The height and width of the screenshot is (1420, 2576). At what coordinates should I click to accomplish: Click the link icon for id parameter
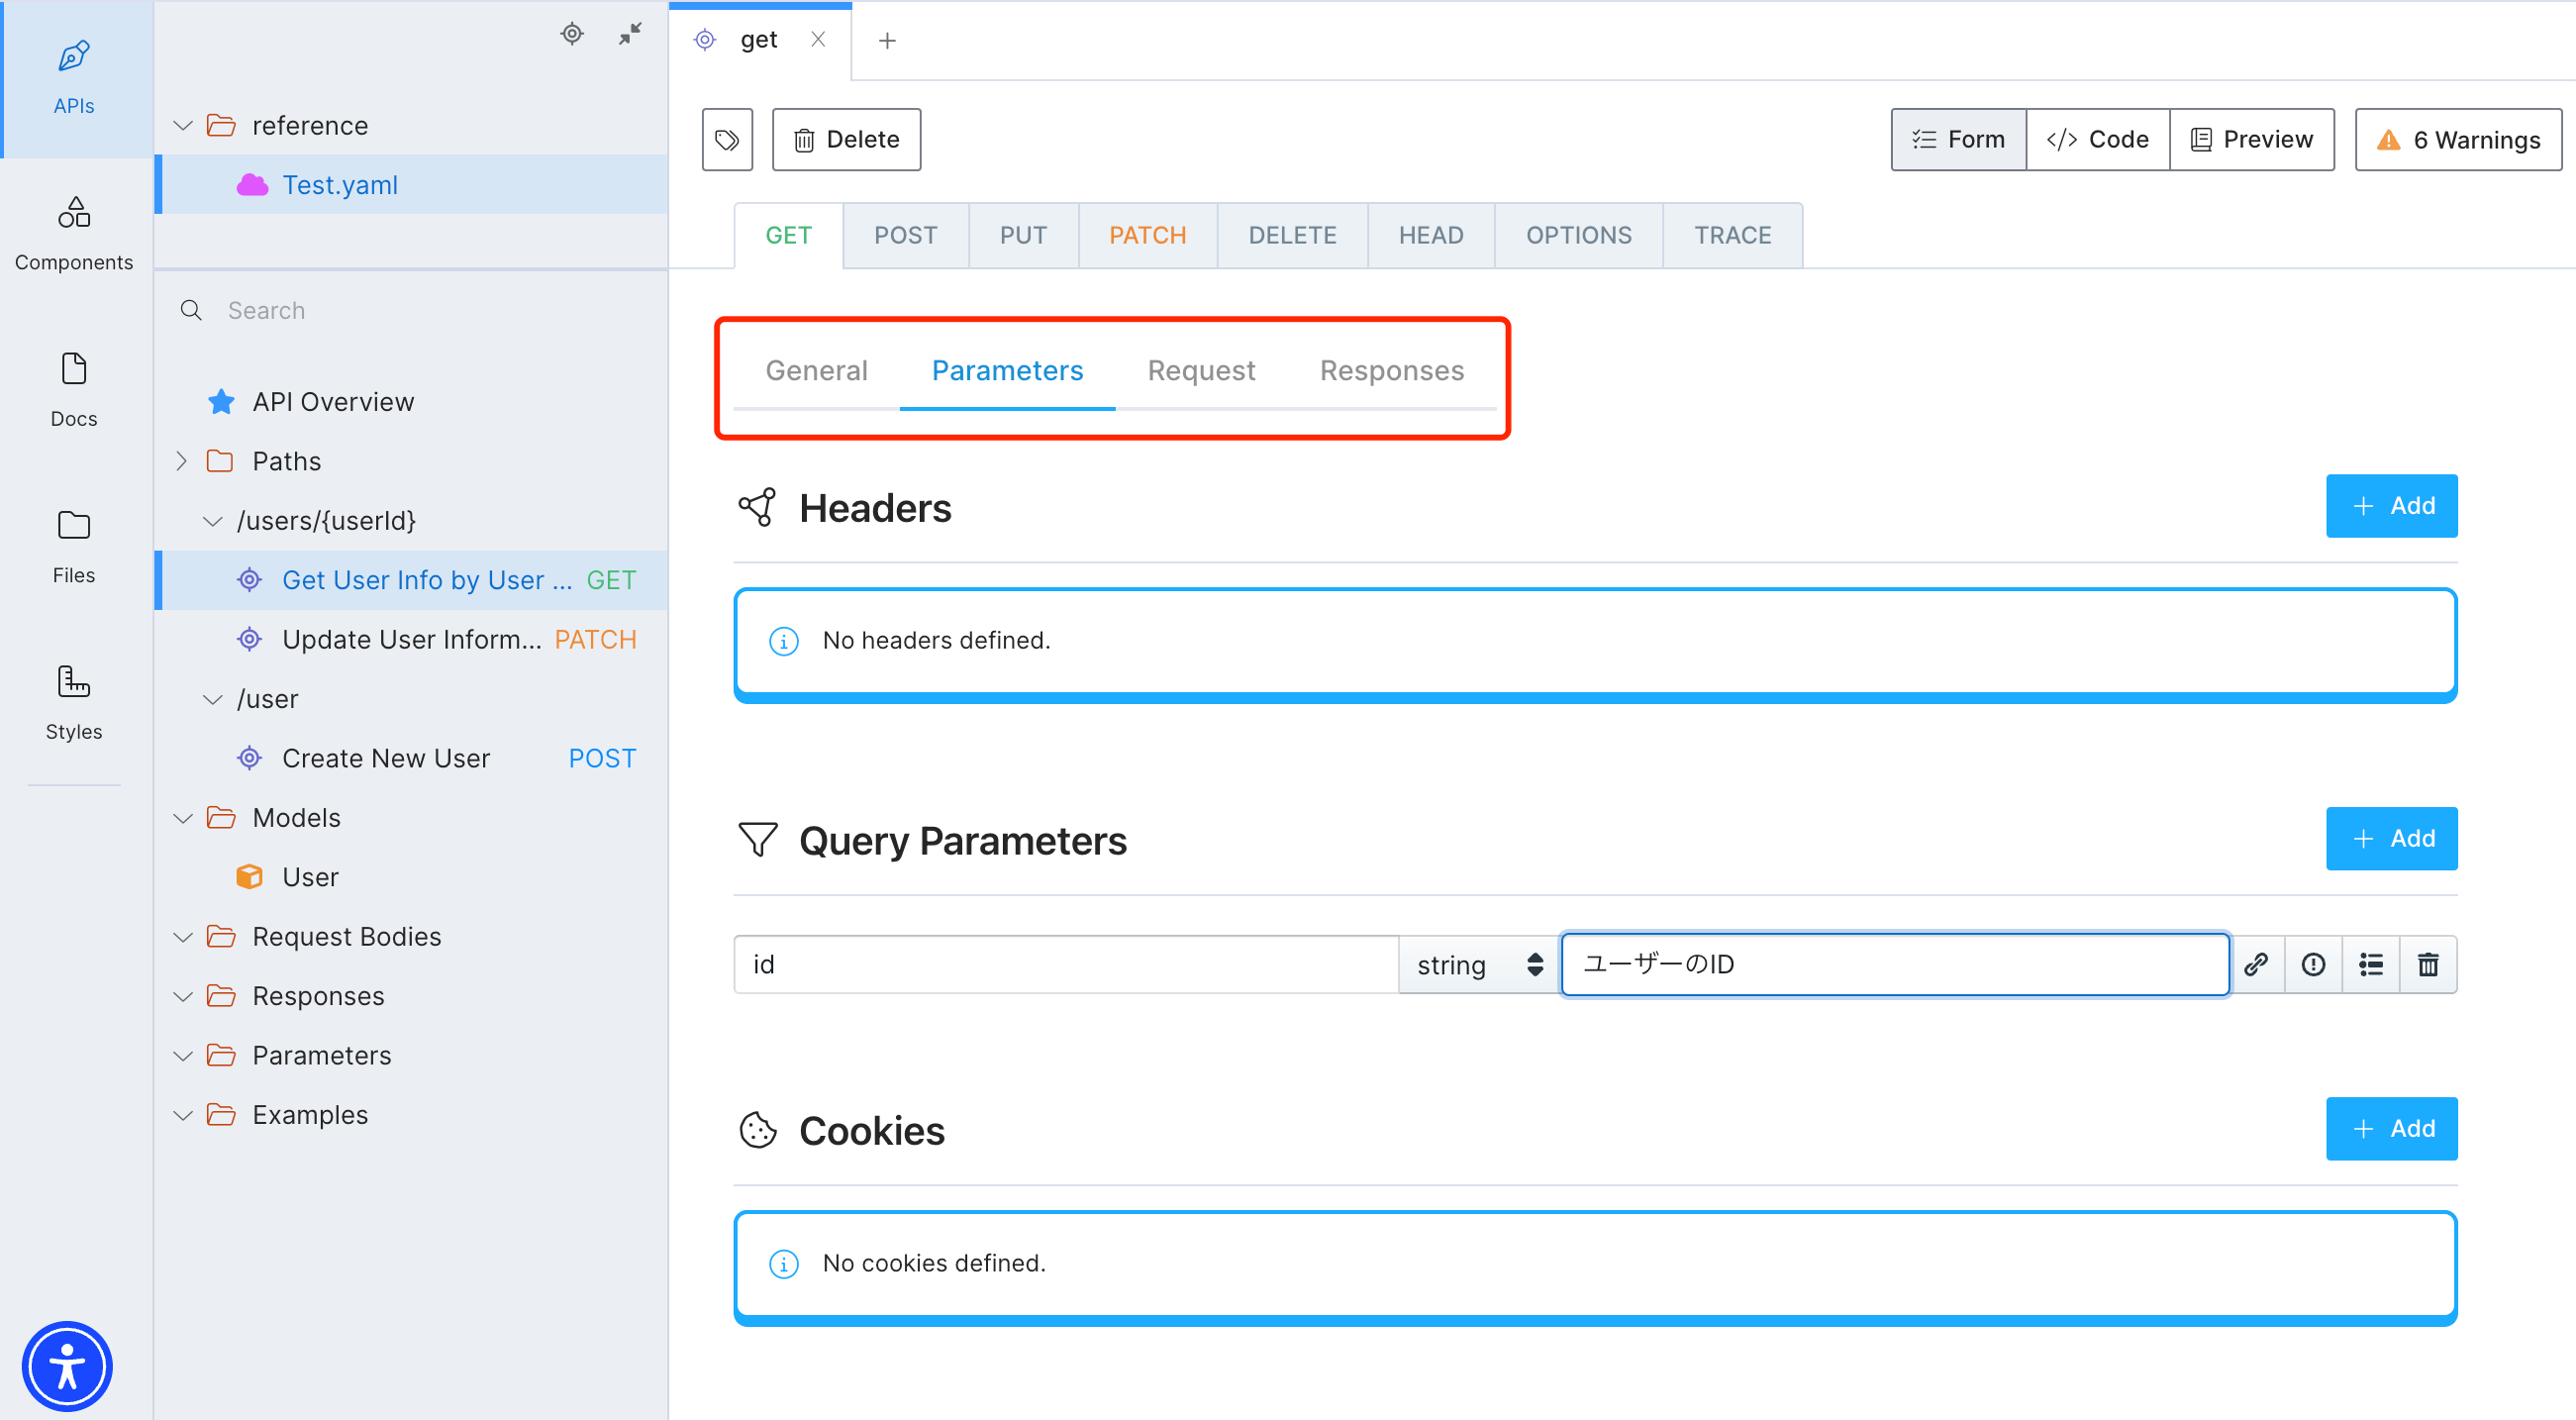pyautogui.click(x=2256, y=964)
